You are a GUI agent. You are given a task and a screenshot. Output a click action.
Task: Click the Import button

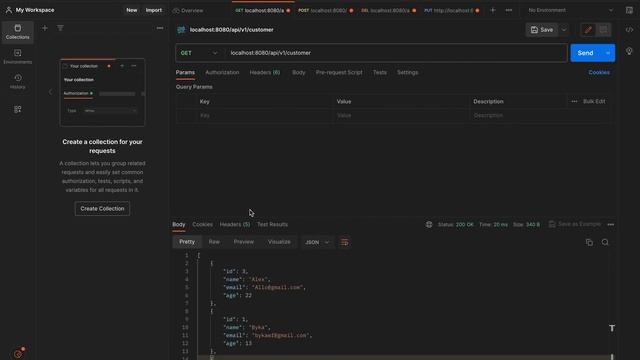153,10
